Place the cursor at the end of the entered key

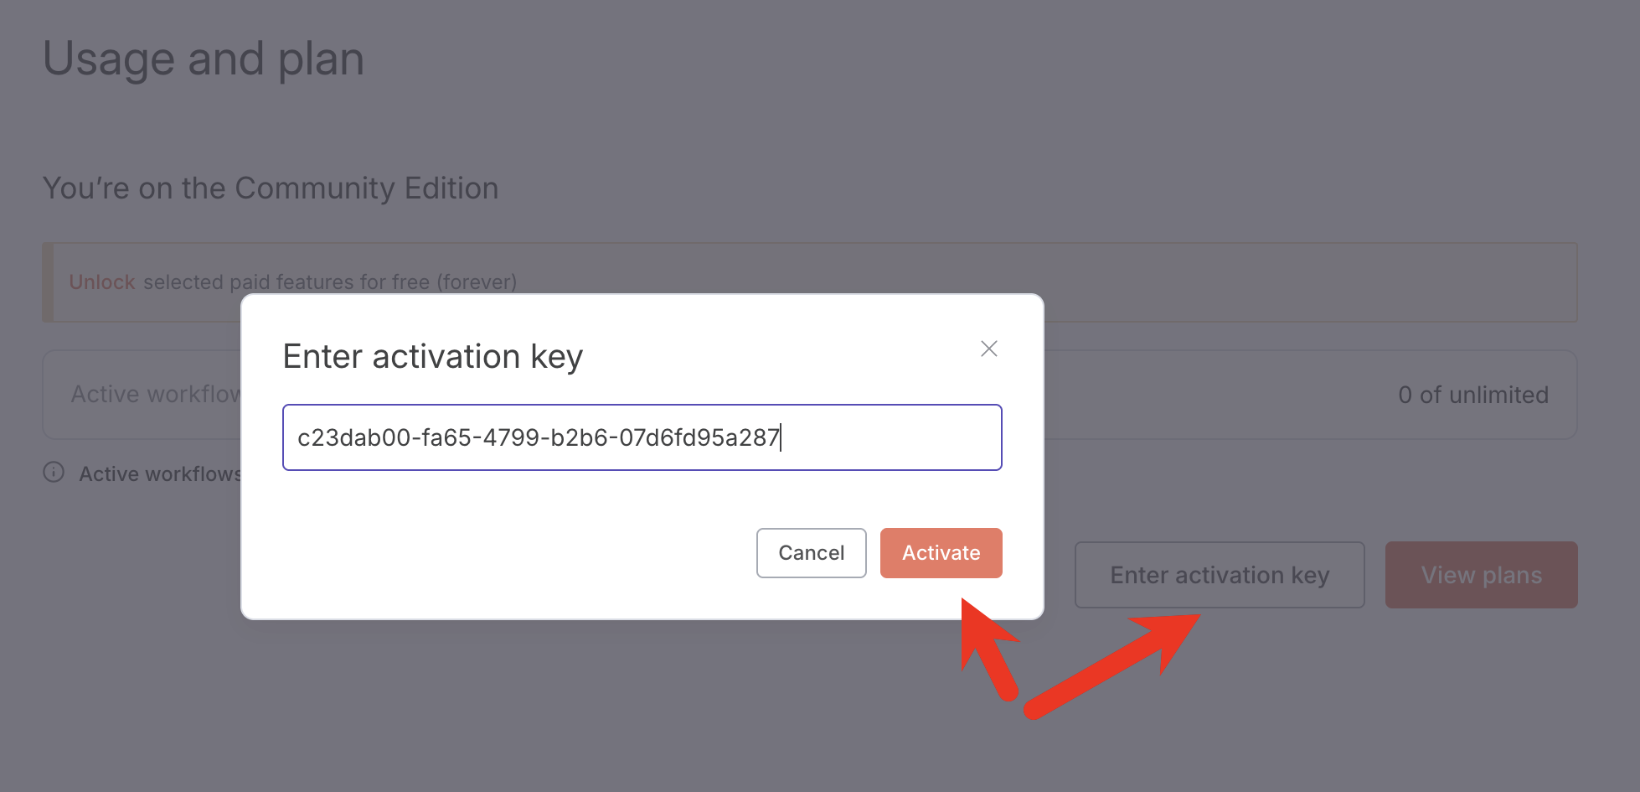tap(781, 438)
